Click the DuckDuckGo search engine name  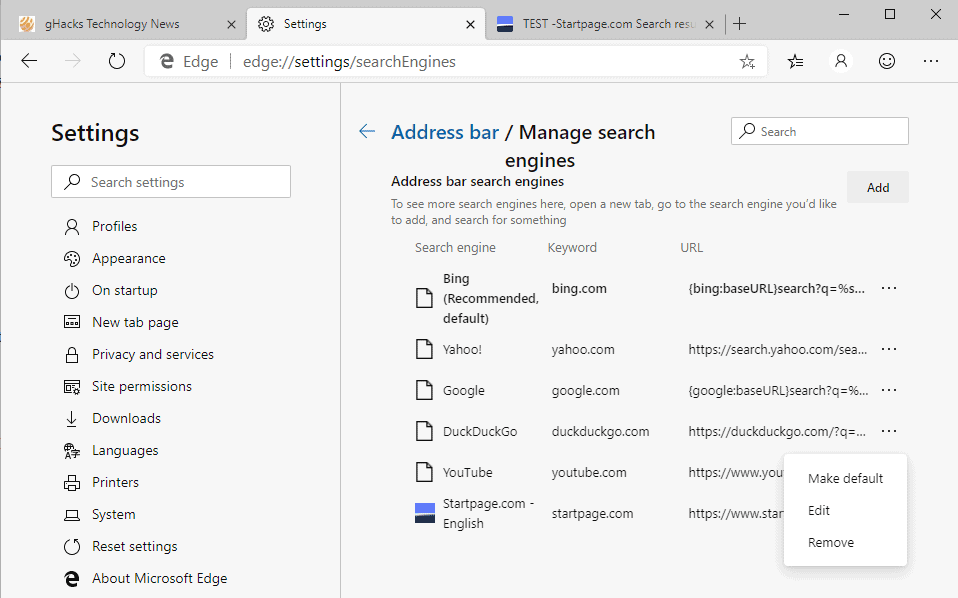click(480, 431)
